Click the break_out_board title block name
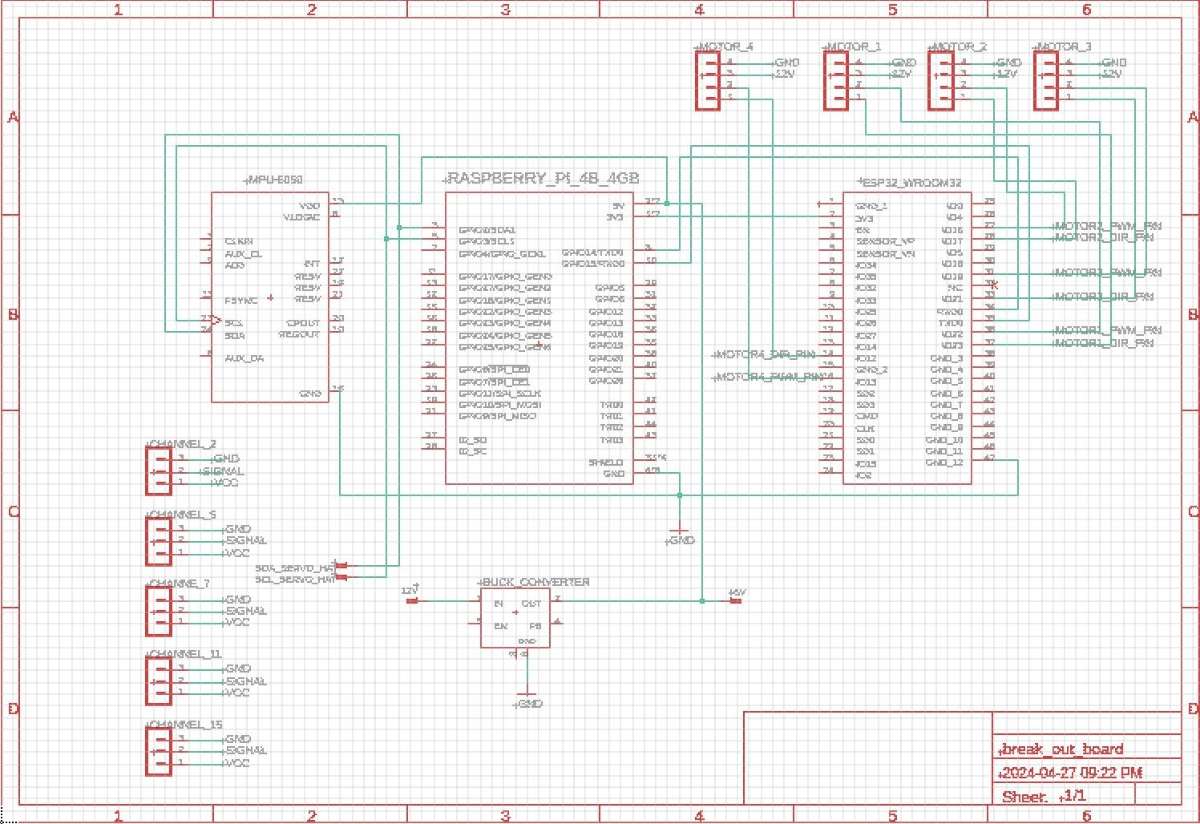 pyautogui.click(x=1062, y=749)
